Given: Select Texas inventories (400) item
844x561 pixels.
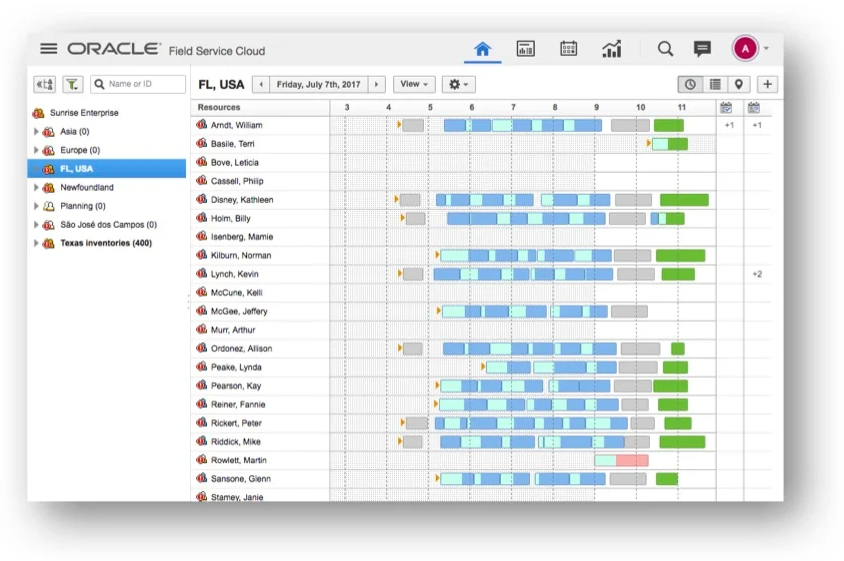Looking at the screenshot, I should (x=106, y=243).
